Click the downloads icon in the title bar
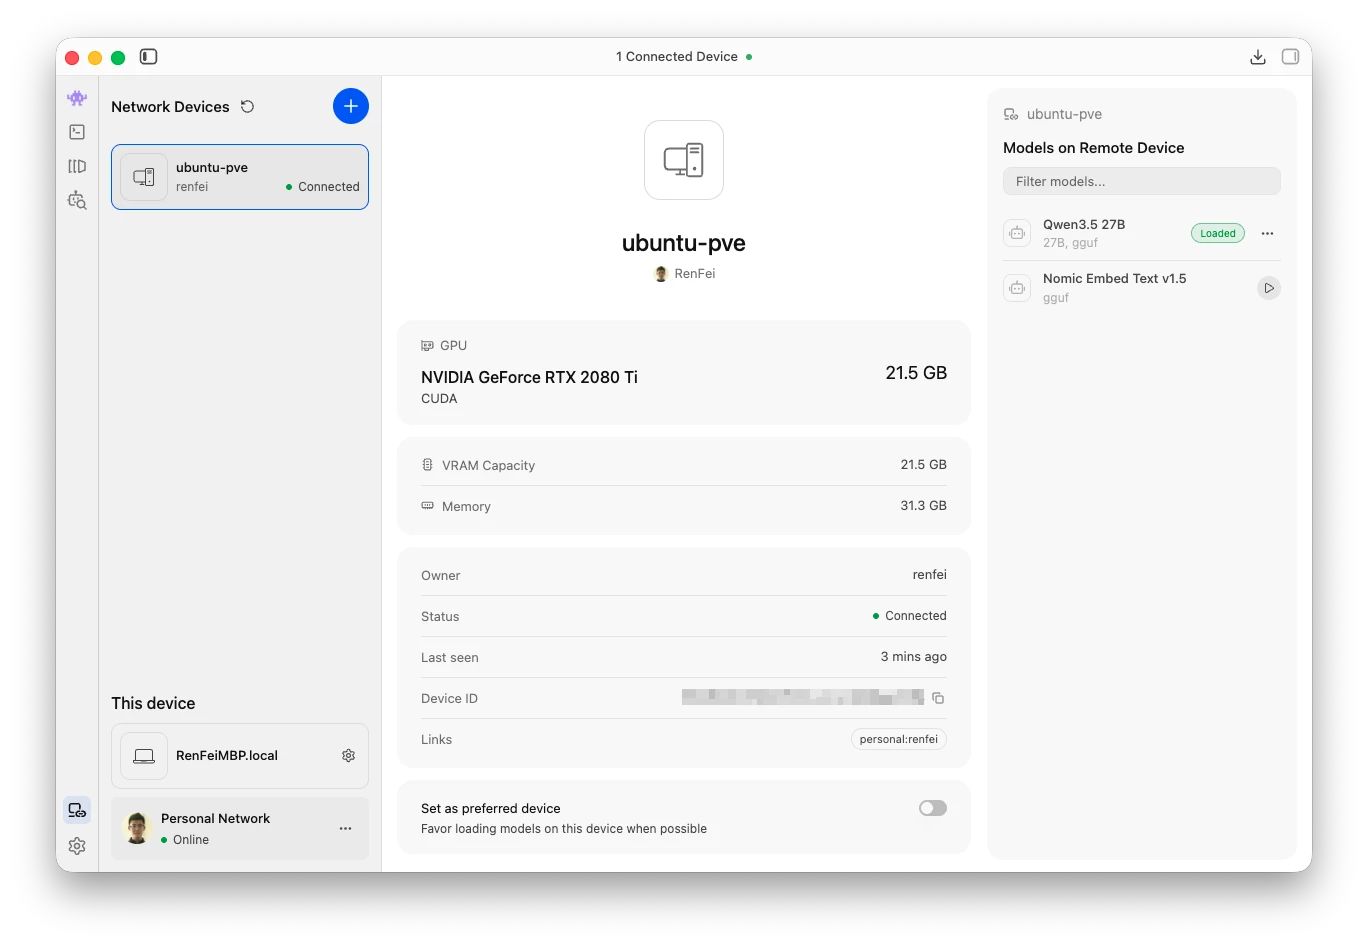The width and height of the screenshot is (1368, 946). click(x=1257, y=57)
